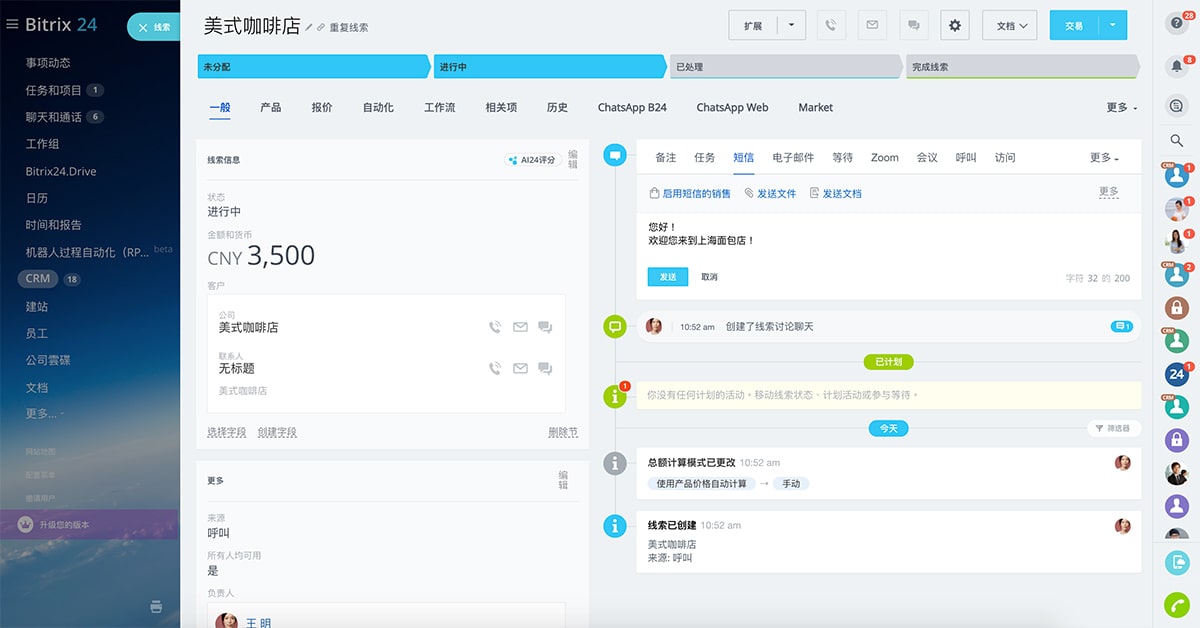Expand 更多 in the main tab bar
The width and height of the screenshot is (1200, 628).
click(1121, 108)
